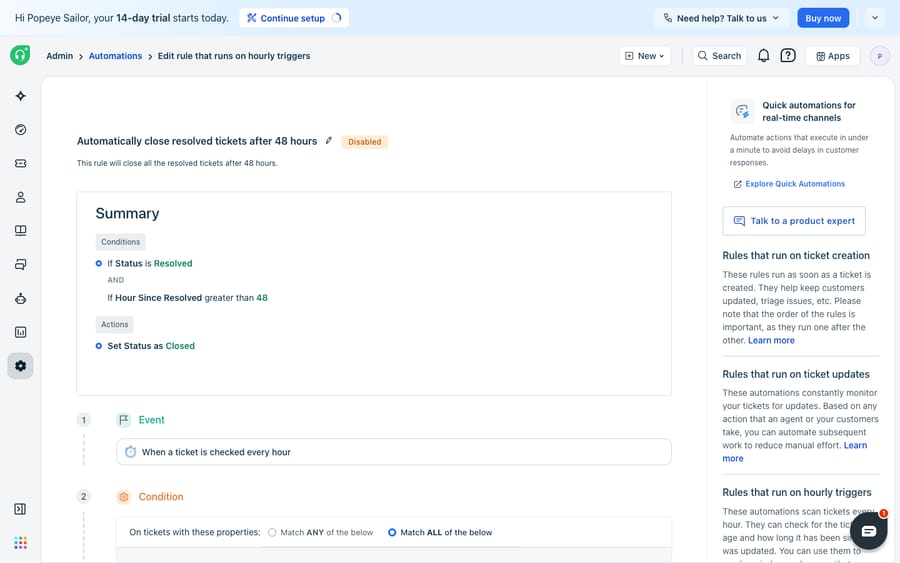
Task: Open the profile avatar P
Action: click(879, 56)
